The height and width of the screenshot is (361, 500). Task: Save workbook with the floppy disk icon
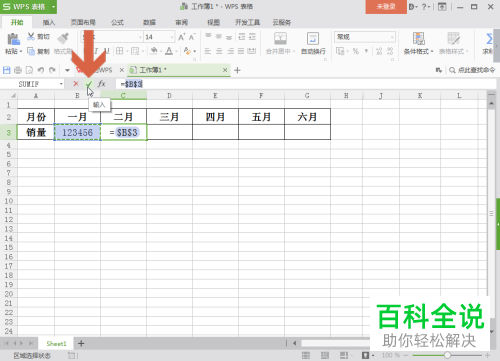[x=7, y=70]
